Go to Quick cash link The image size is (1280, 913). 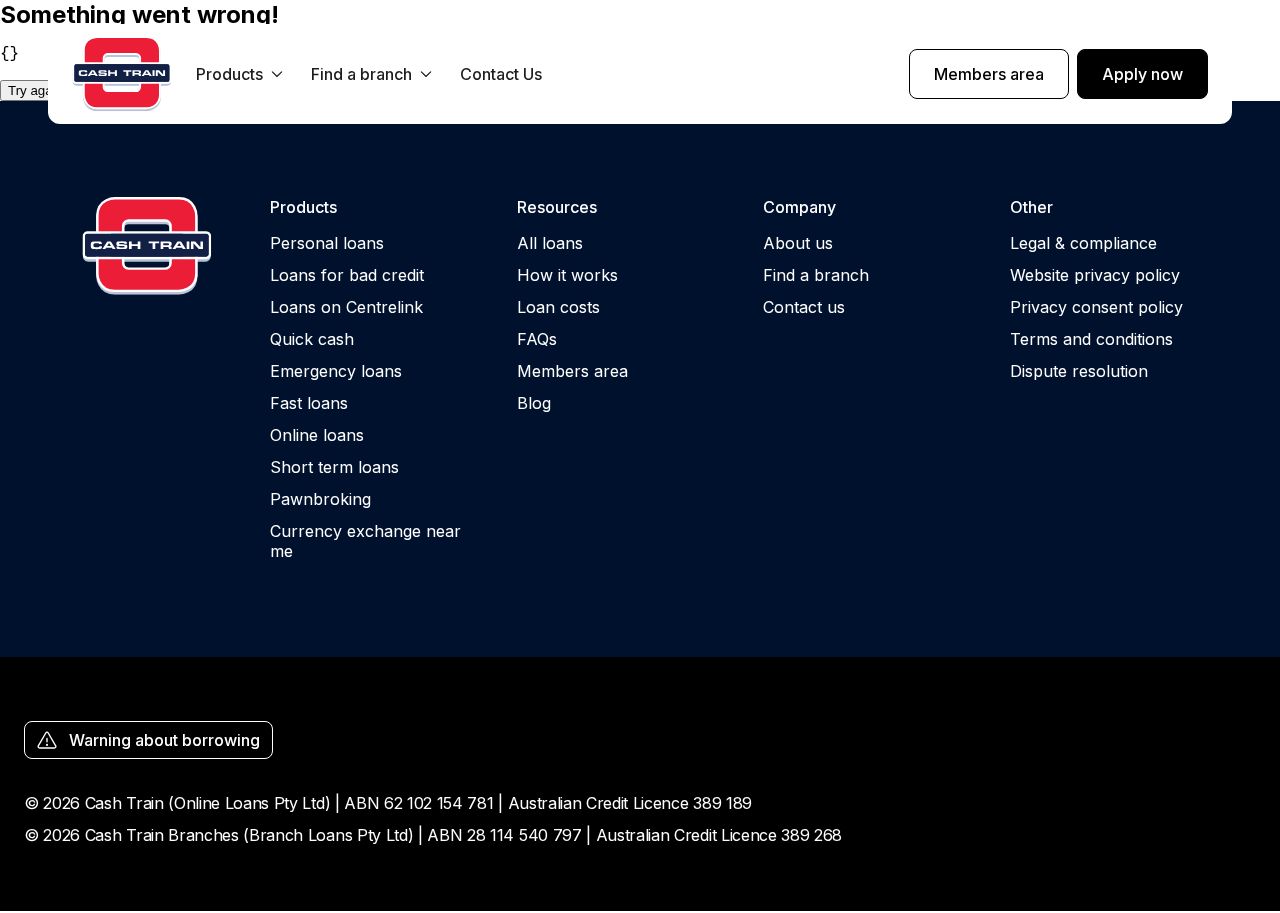312,339
